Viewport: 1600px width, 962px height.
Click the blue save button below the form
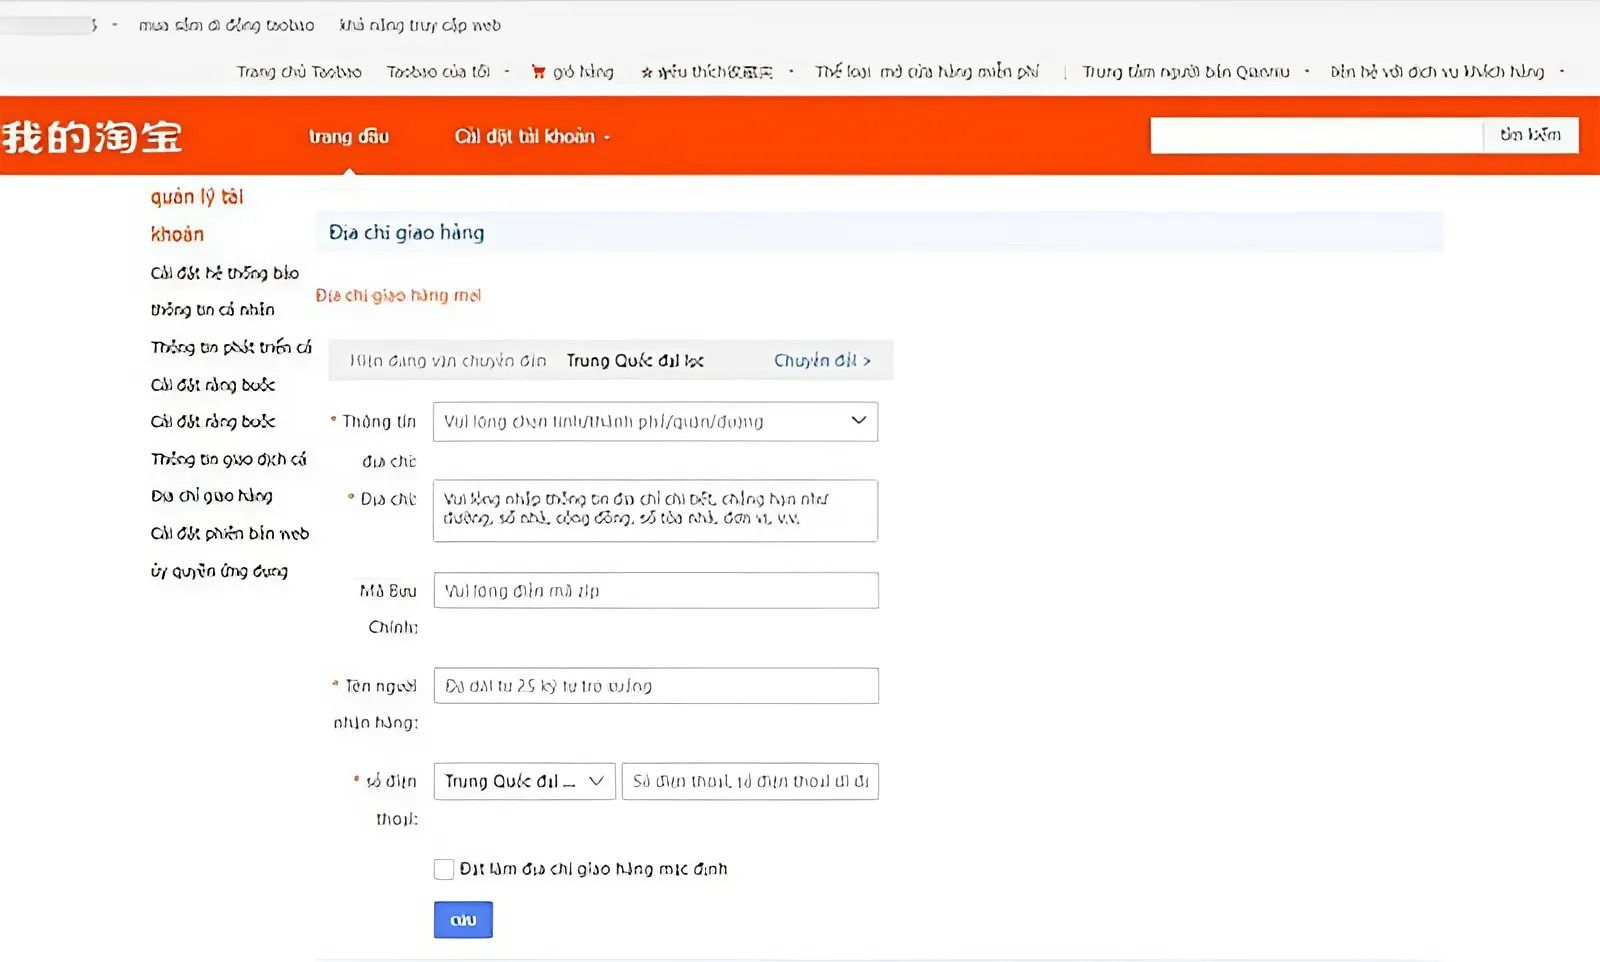[463, 920]
